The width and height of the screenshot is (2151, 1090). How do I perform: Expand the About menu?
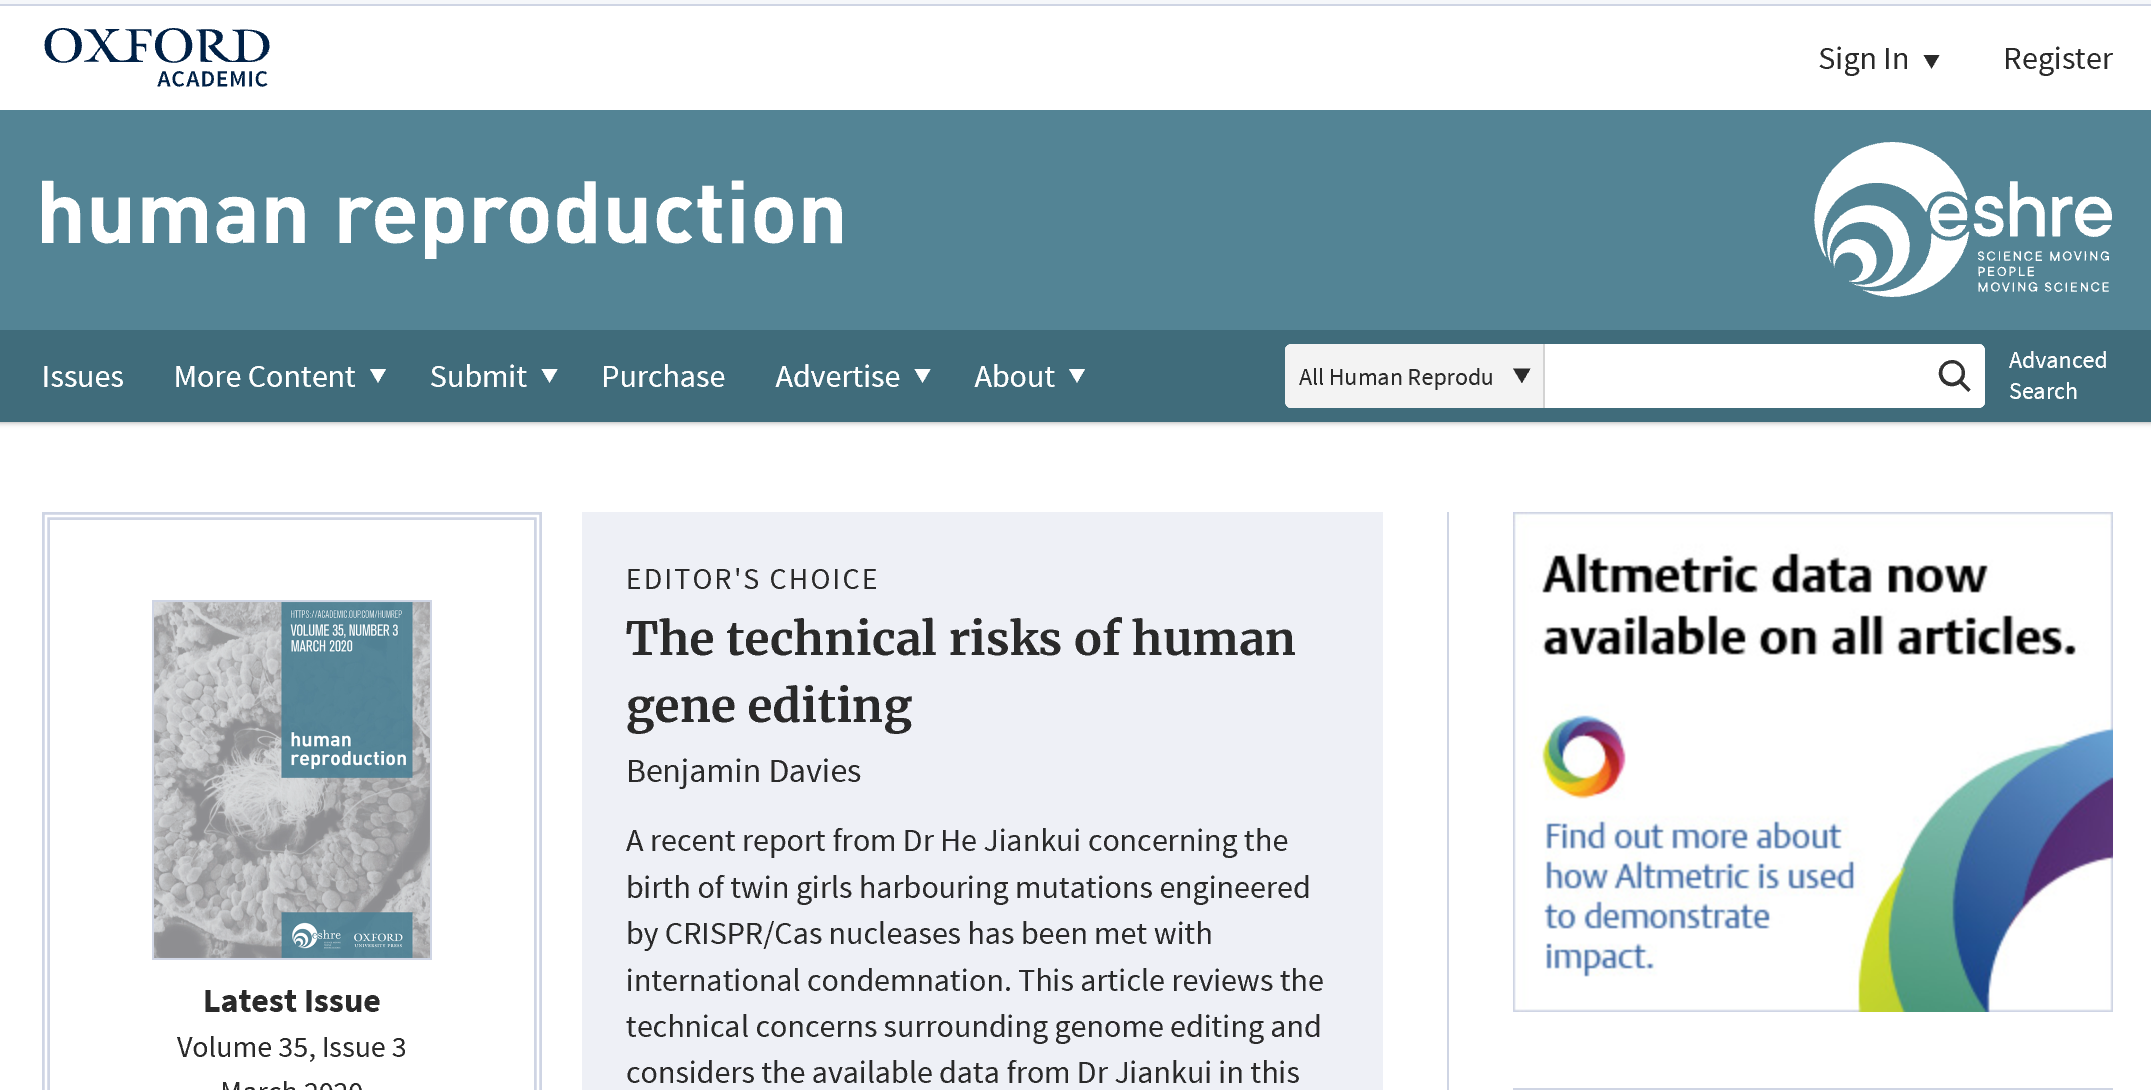point(1030,376)
